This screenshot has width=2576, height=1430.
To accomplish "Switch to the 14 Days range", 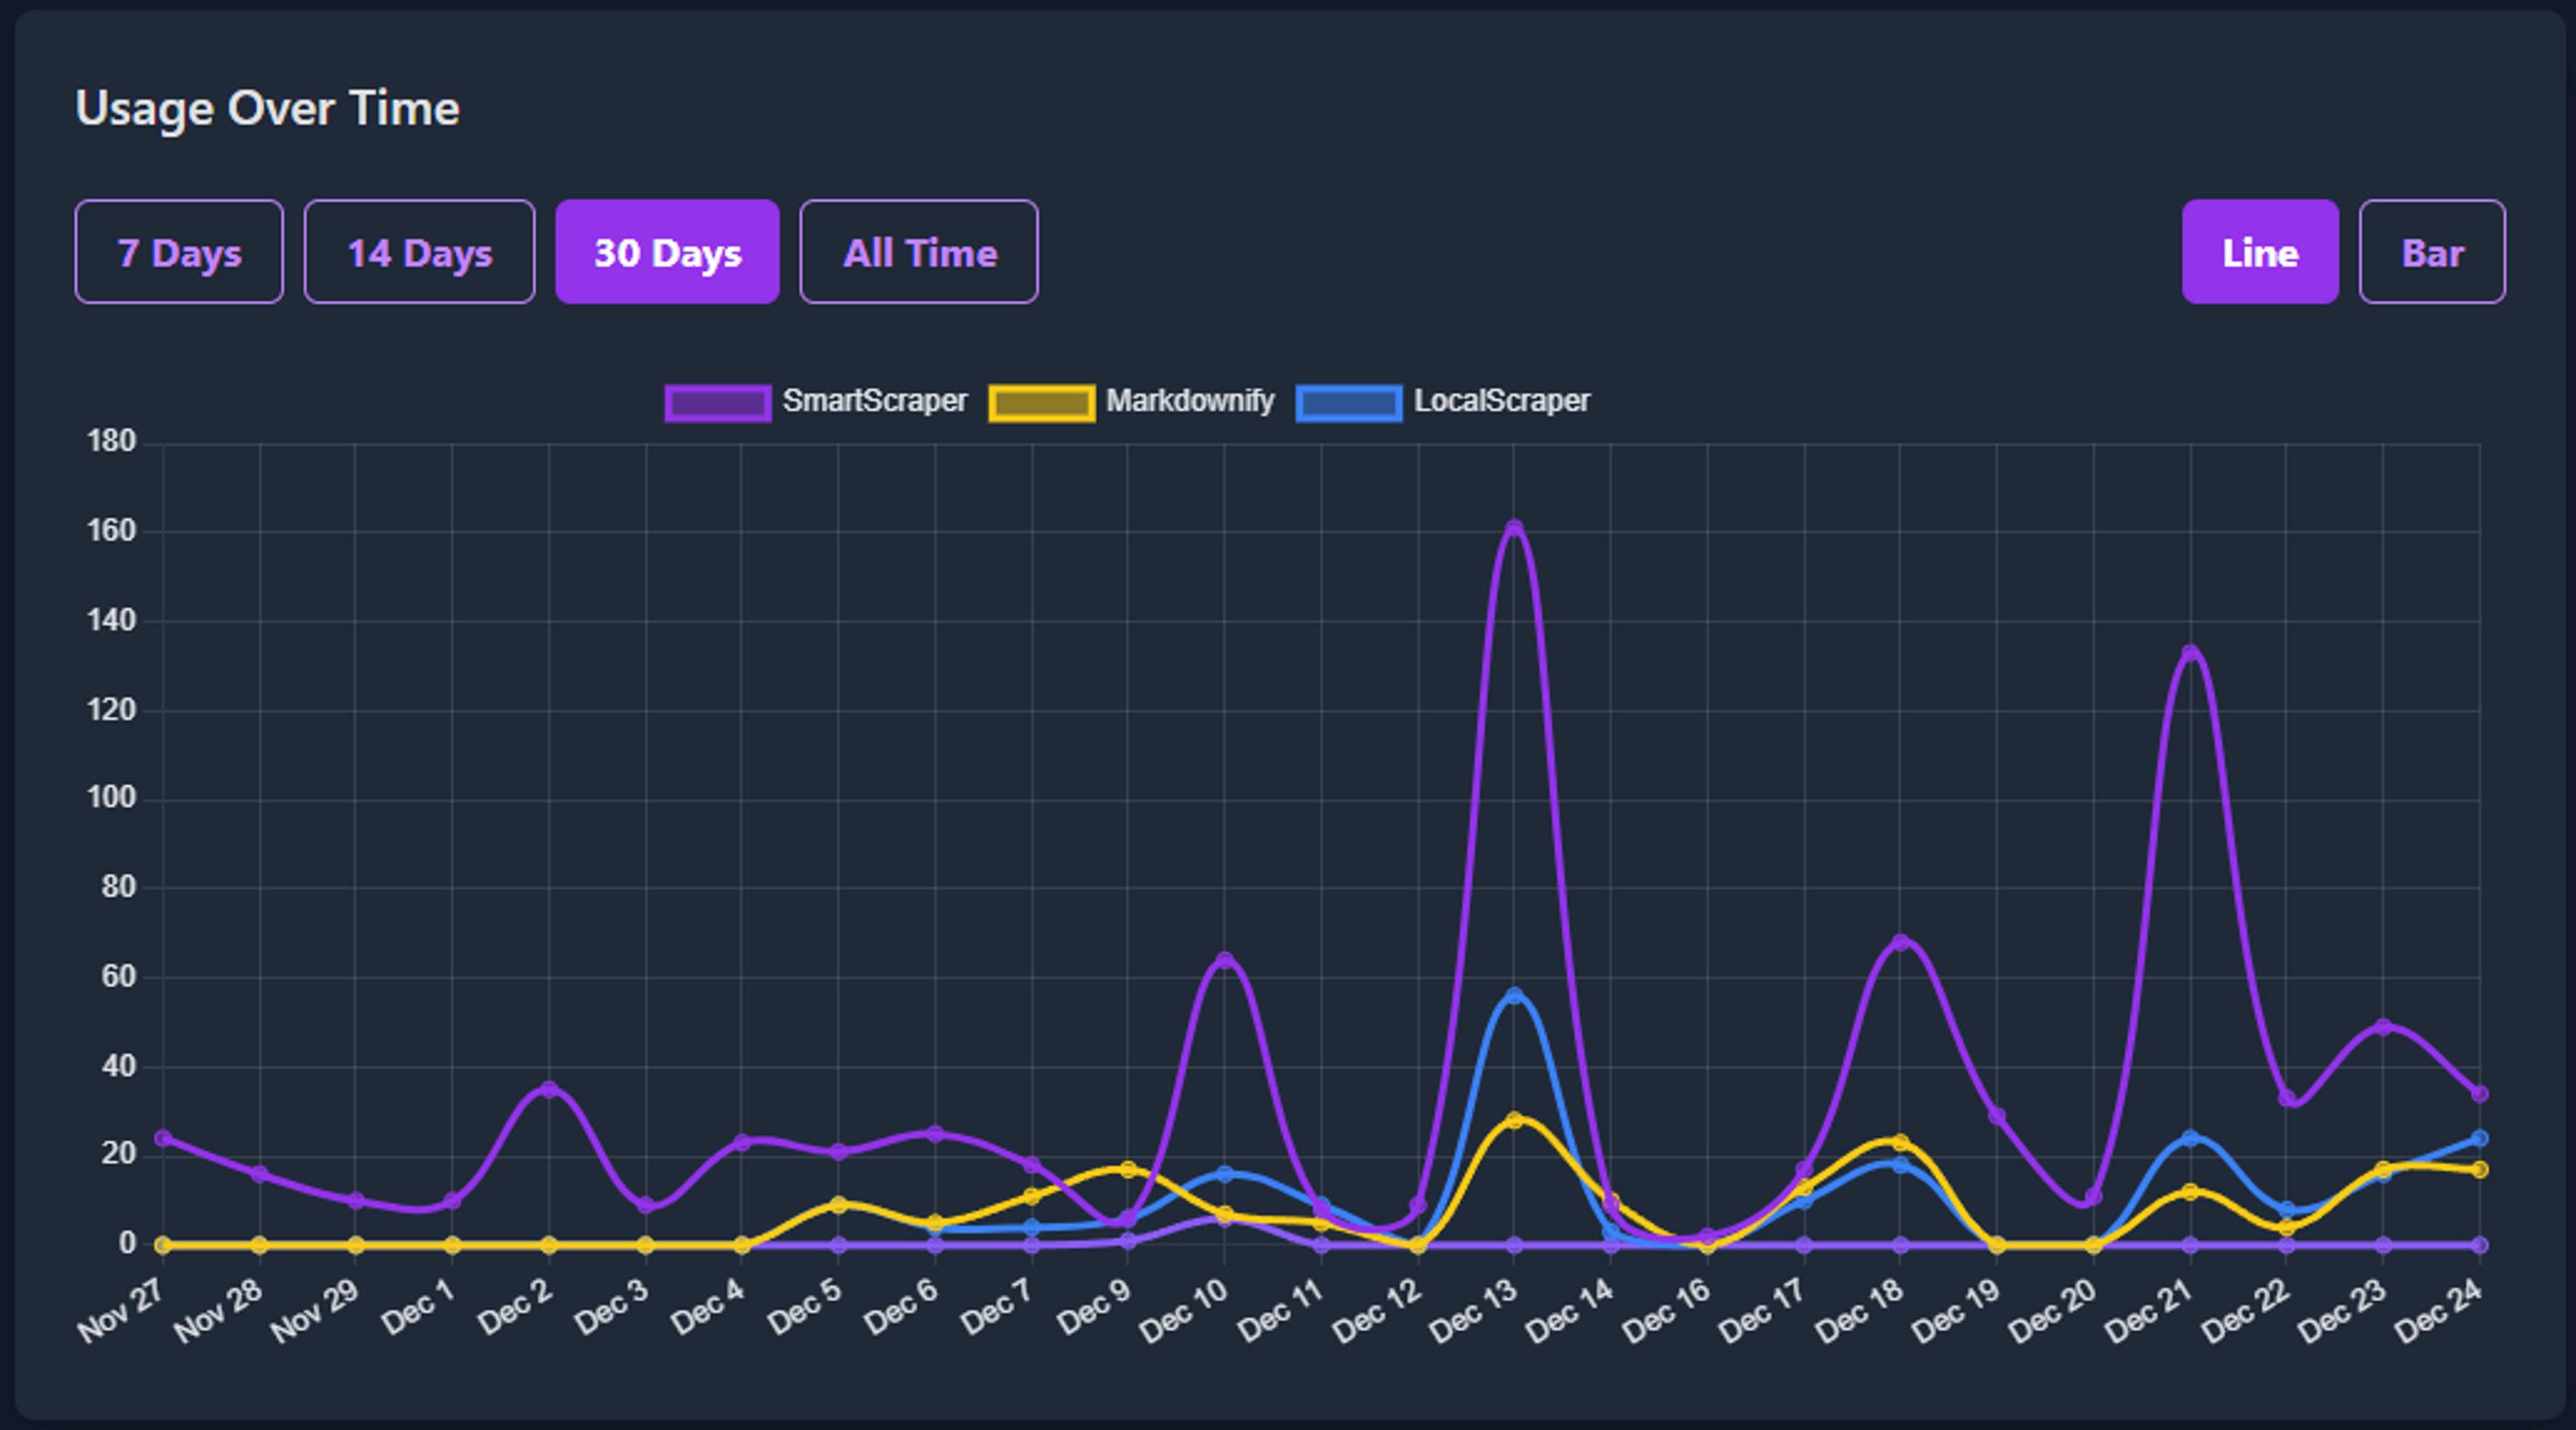I will pyautogui.click(x=419, y=252).
